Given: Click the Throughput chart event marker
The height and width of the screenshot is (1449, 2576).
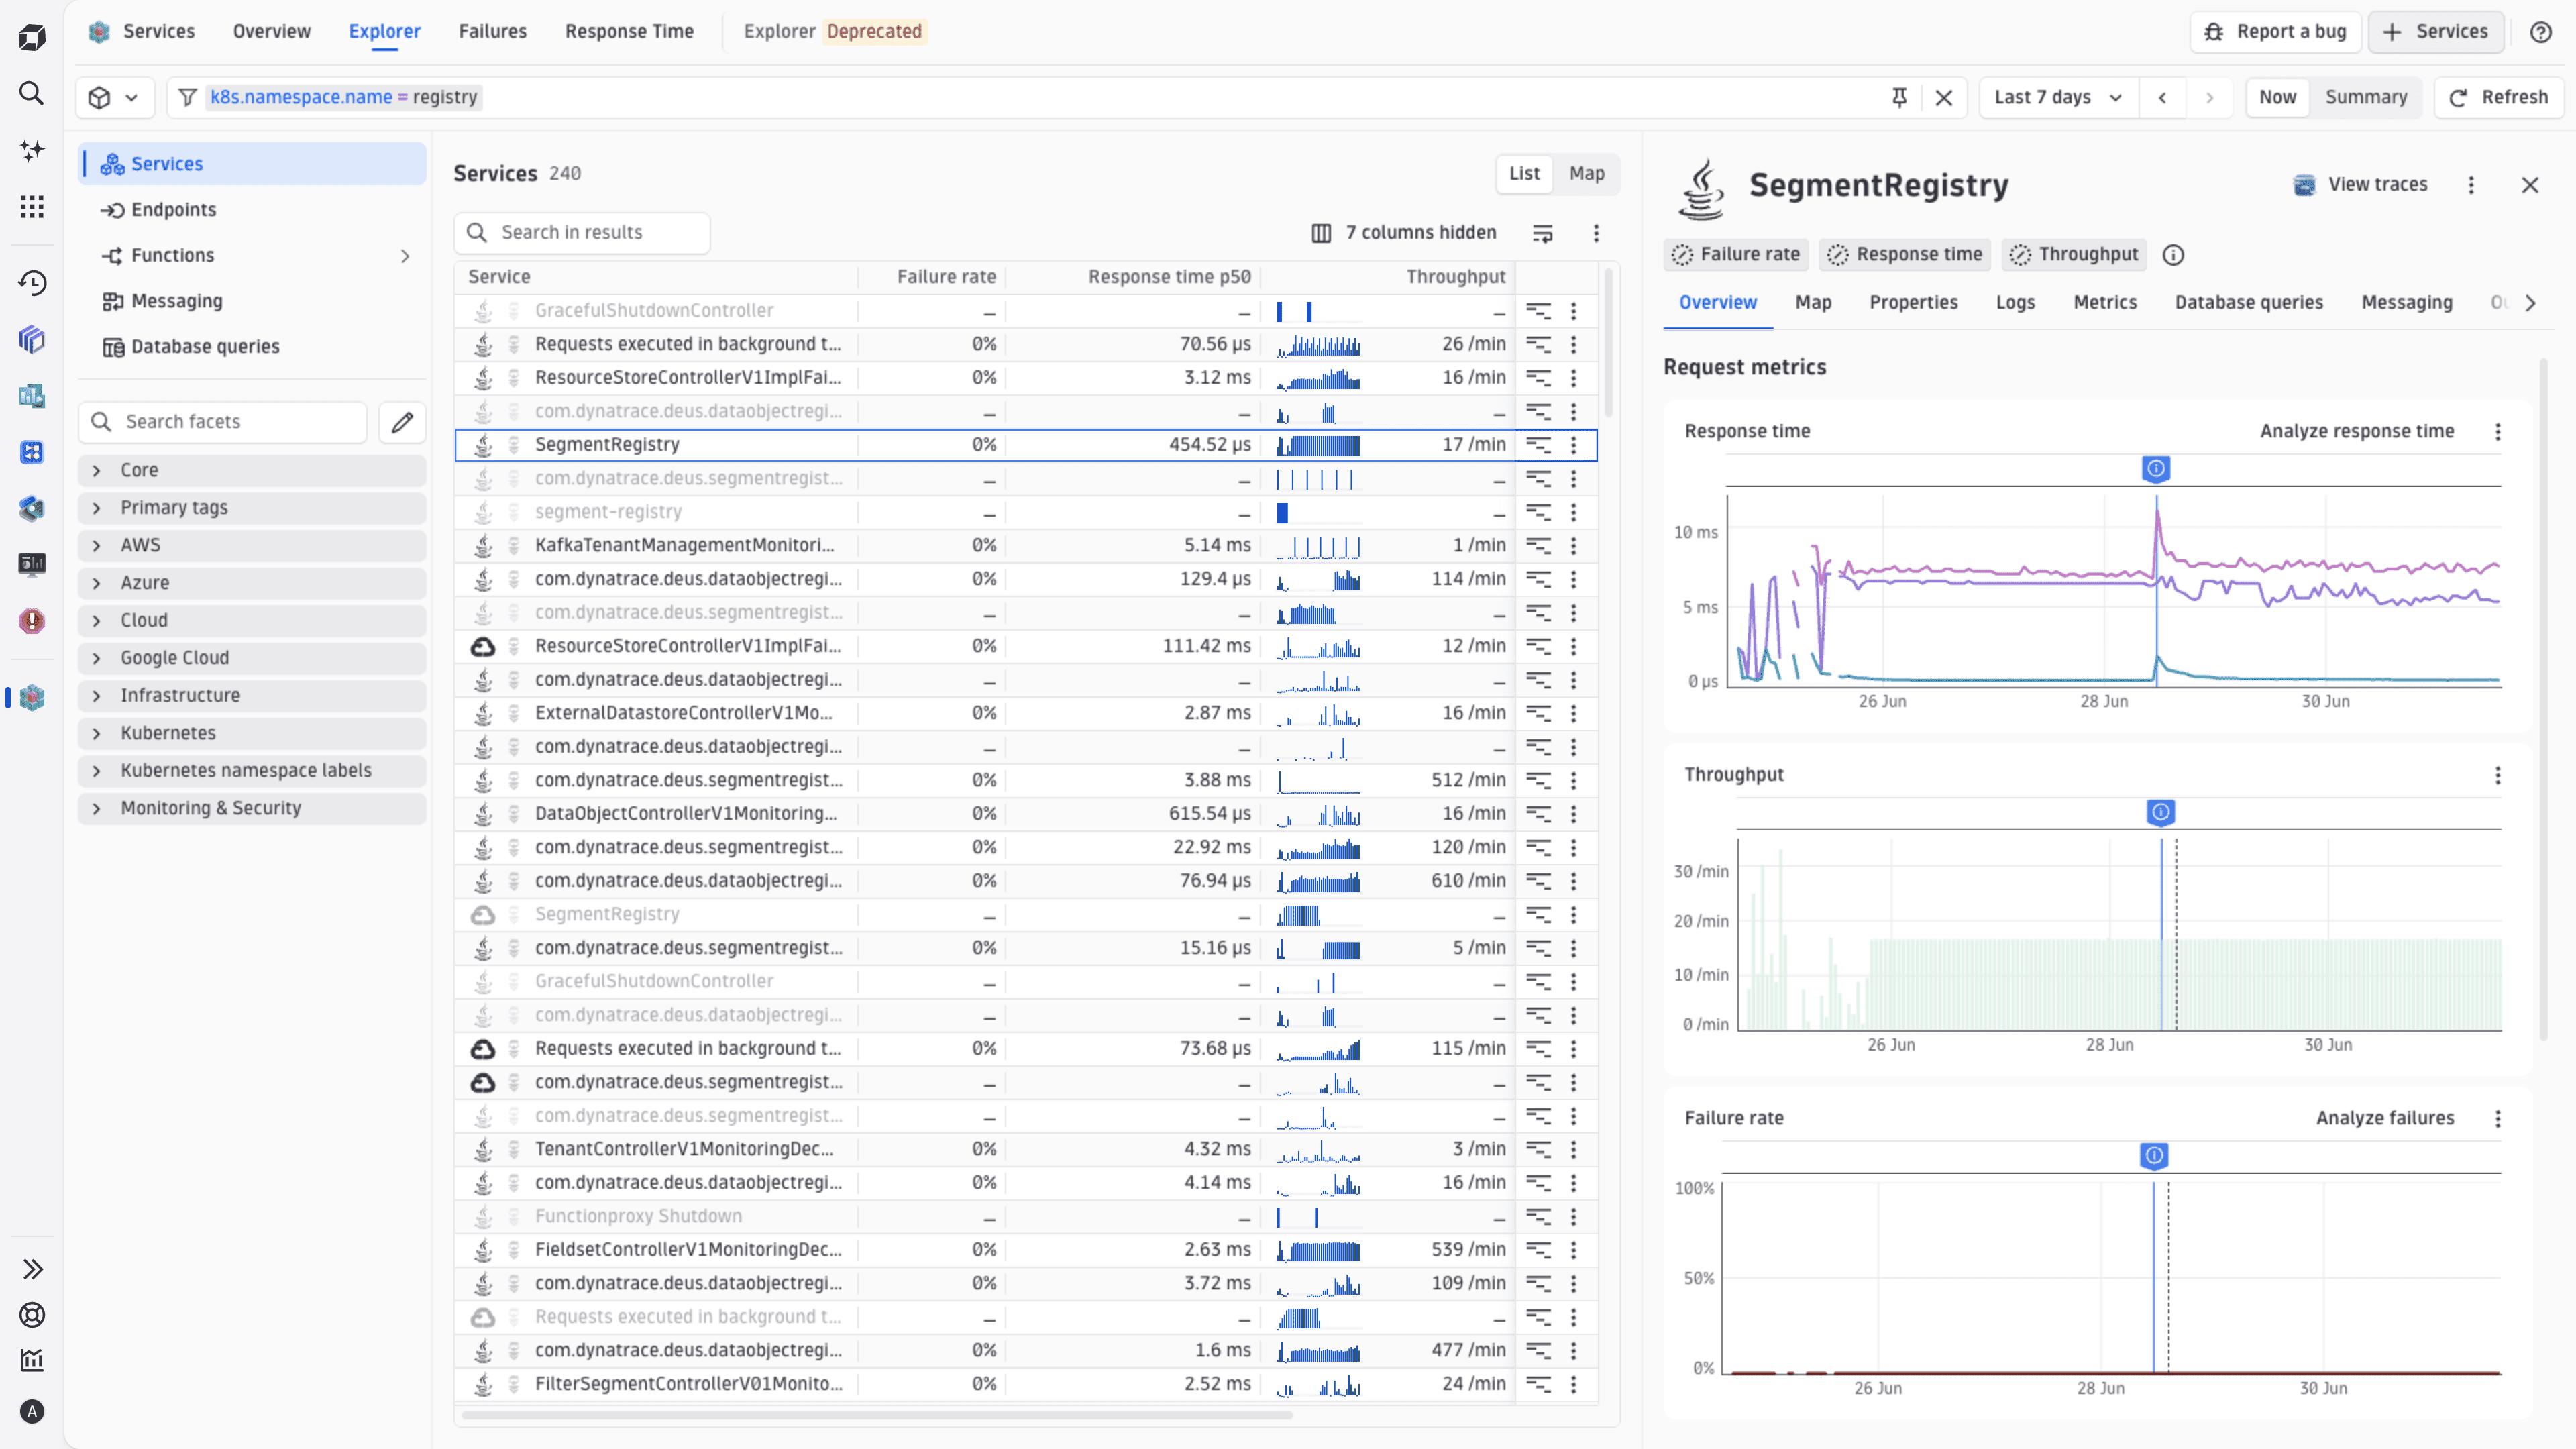Looking at the screenshot, I should (x=2160, y=813).
